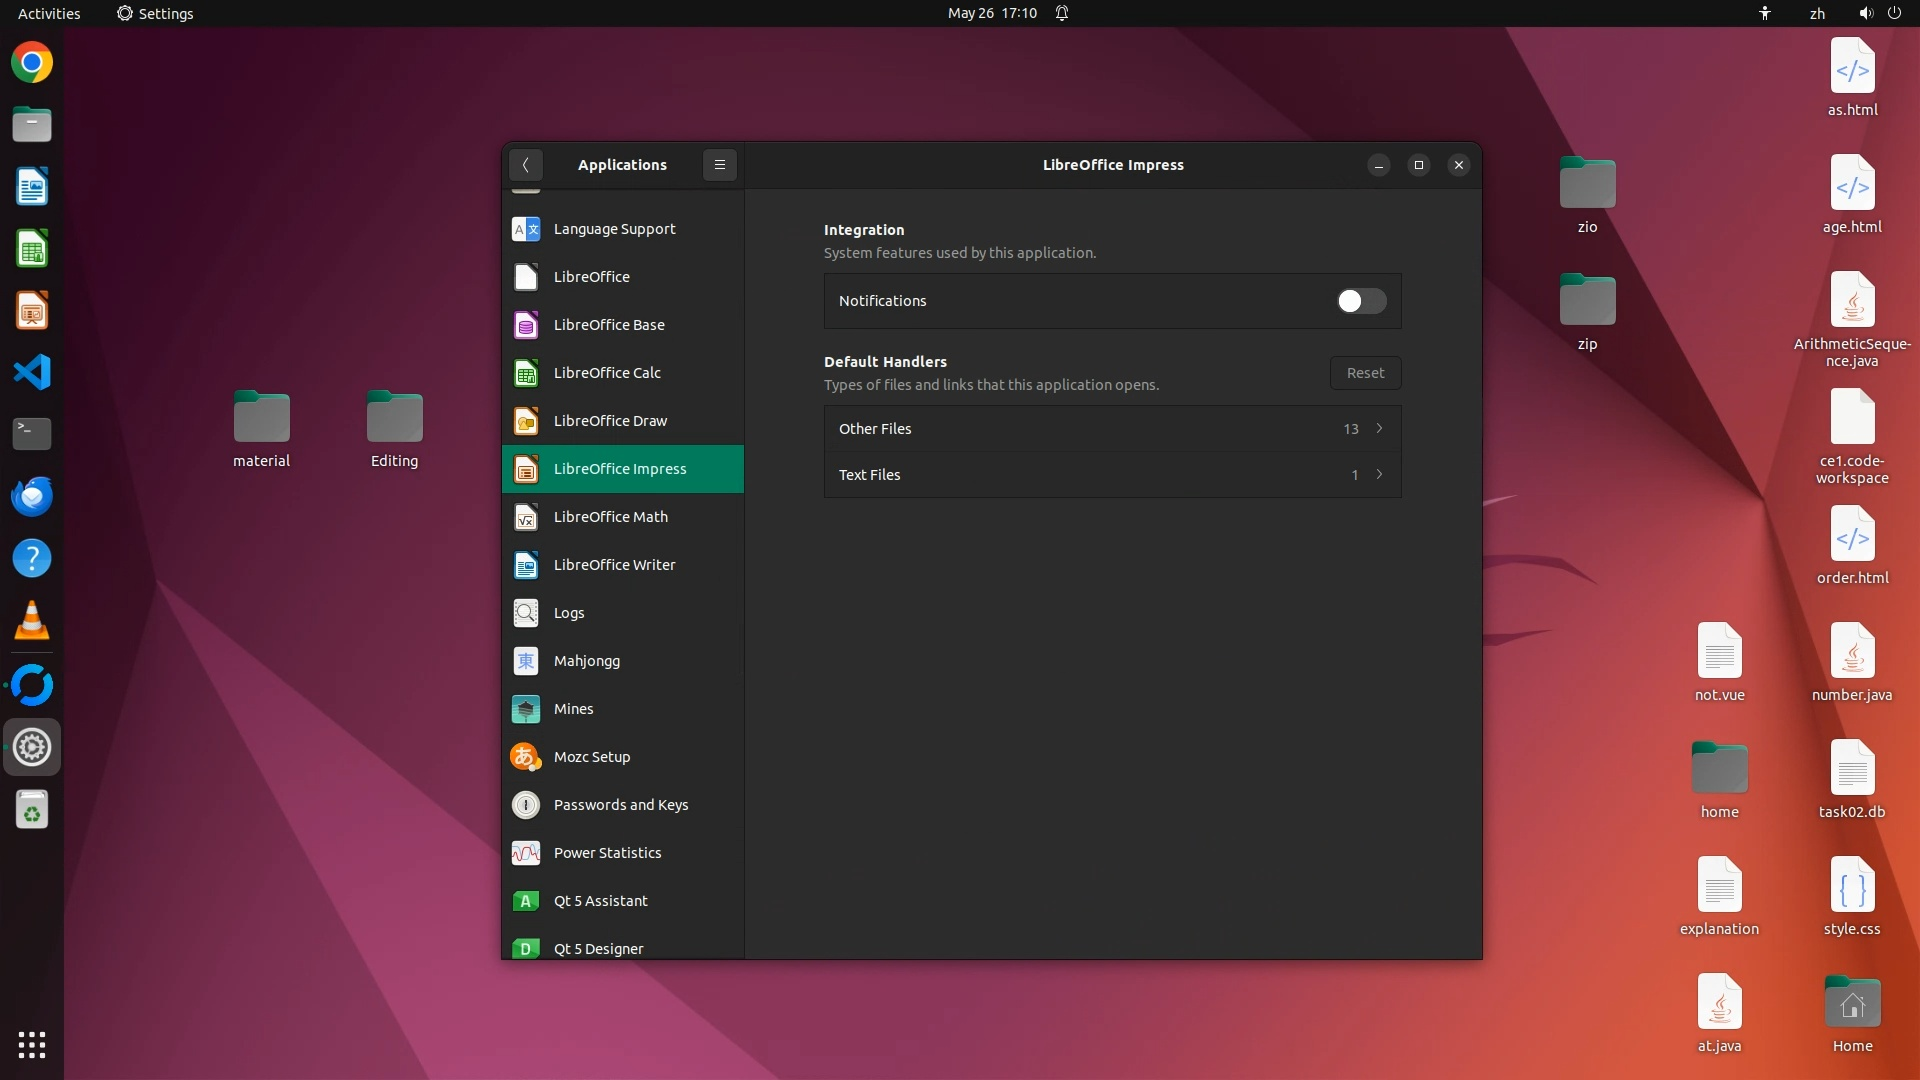Expand the Text Files handlers row
The height and width of the screenshot is (1080, 1920).
pos(1112,475)
